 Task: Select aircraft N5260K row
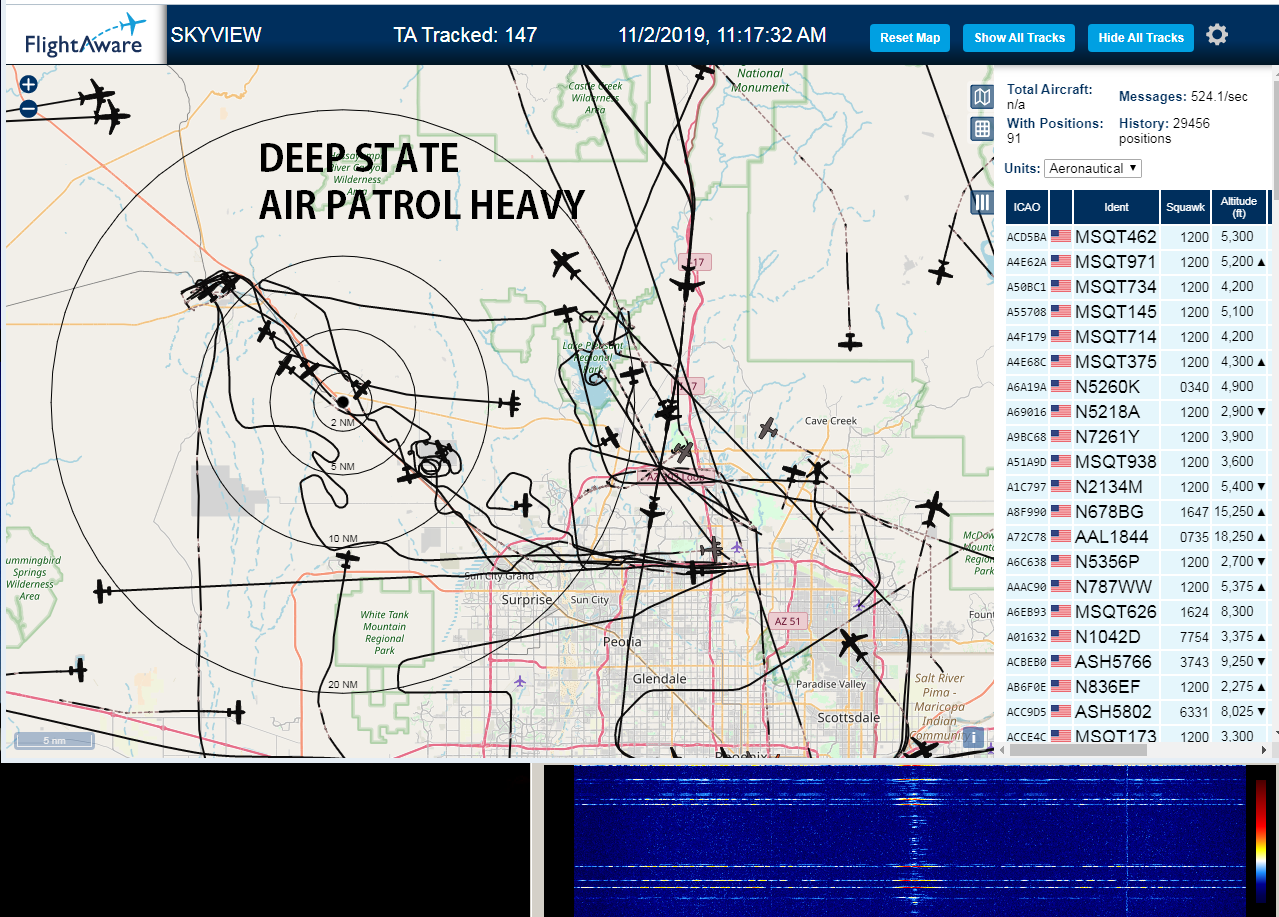(x=1137, y=387)
